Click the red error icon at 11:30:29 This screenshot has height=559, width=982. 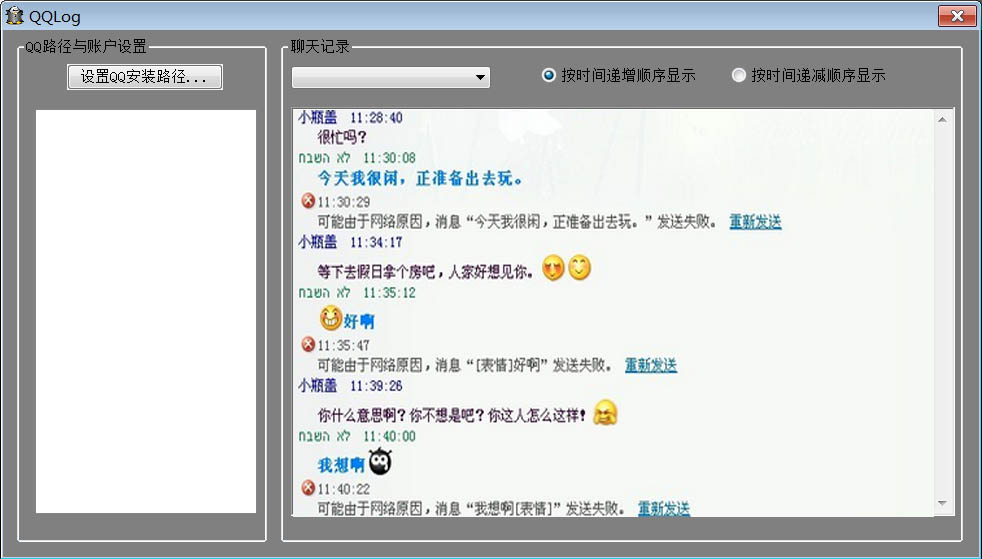click(308, 201)
